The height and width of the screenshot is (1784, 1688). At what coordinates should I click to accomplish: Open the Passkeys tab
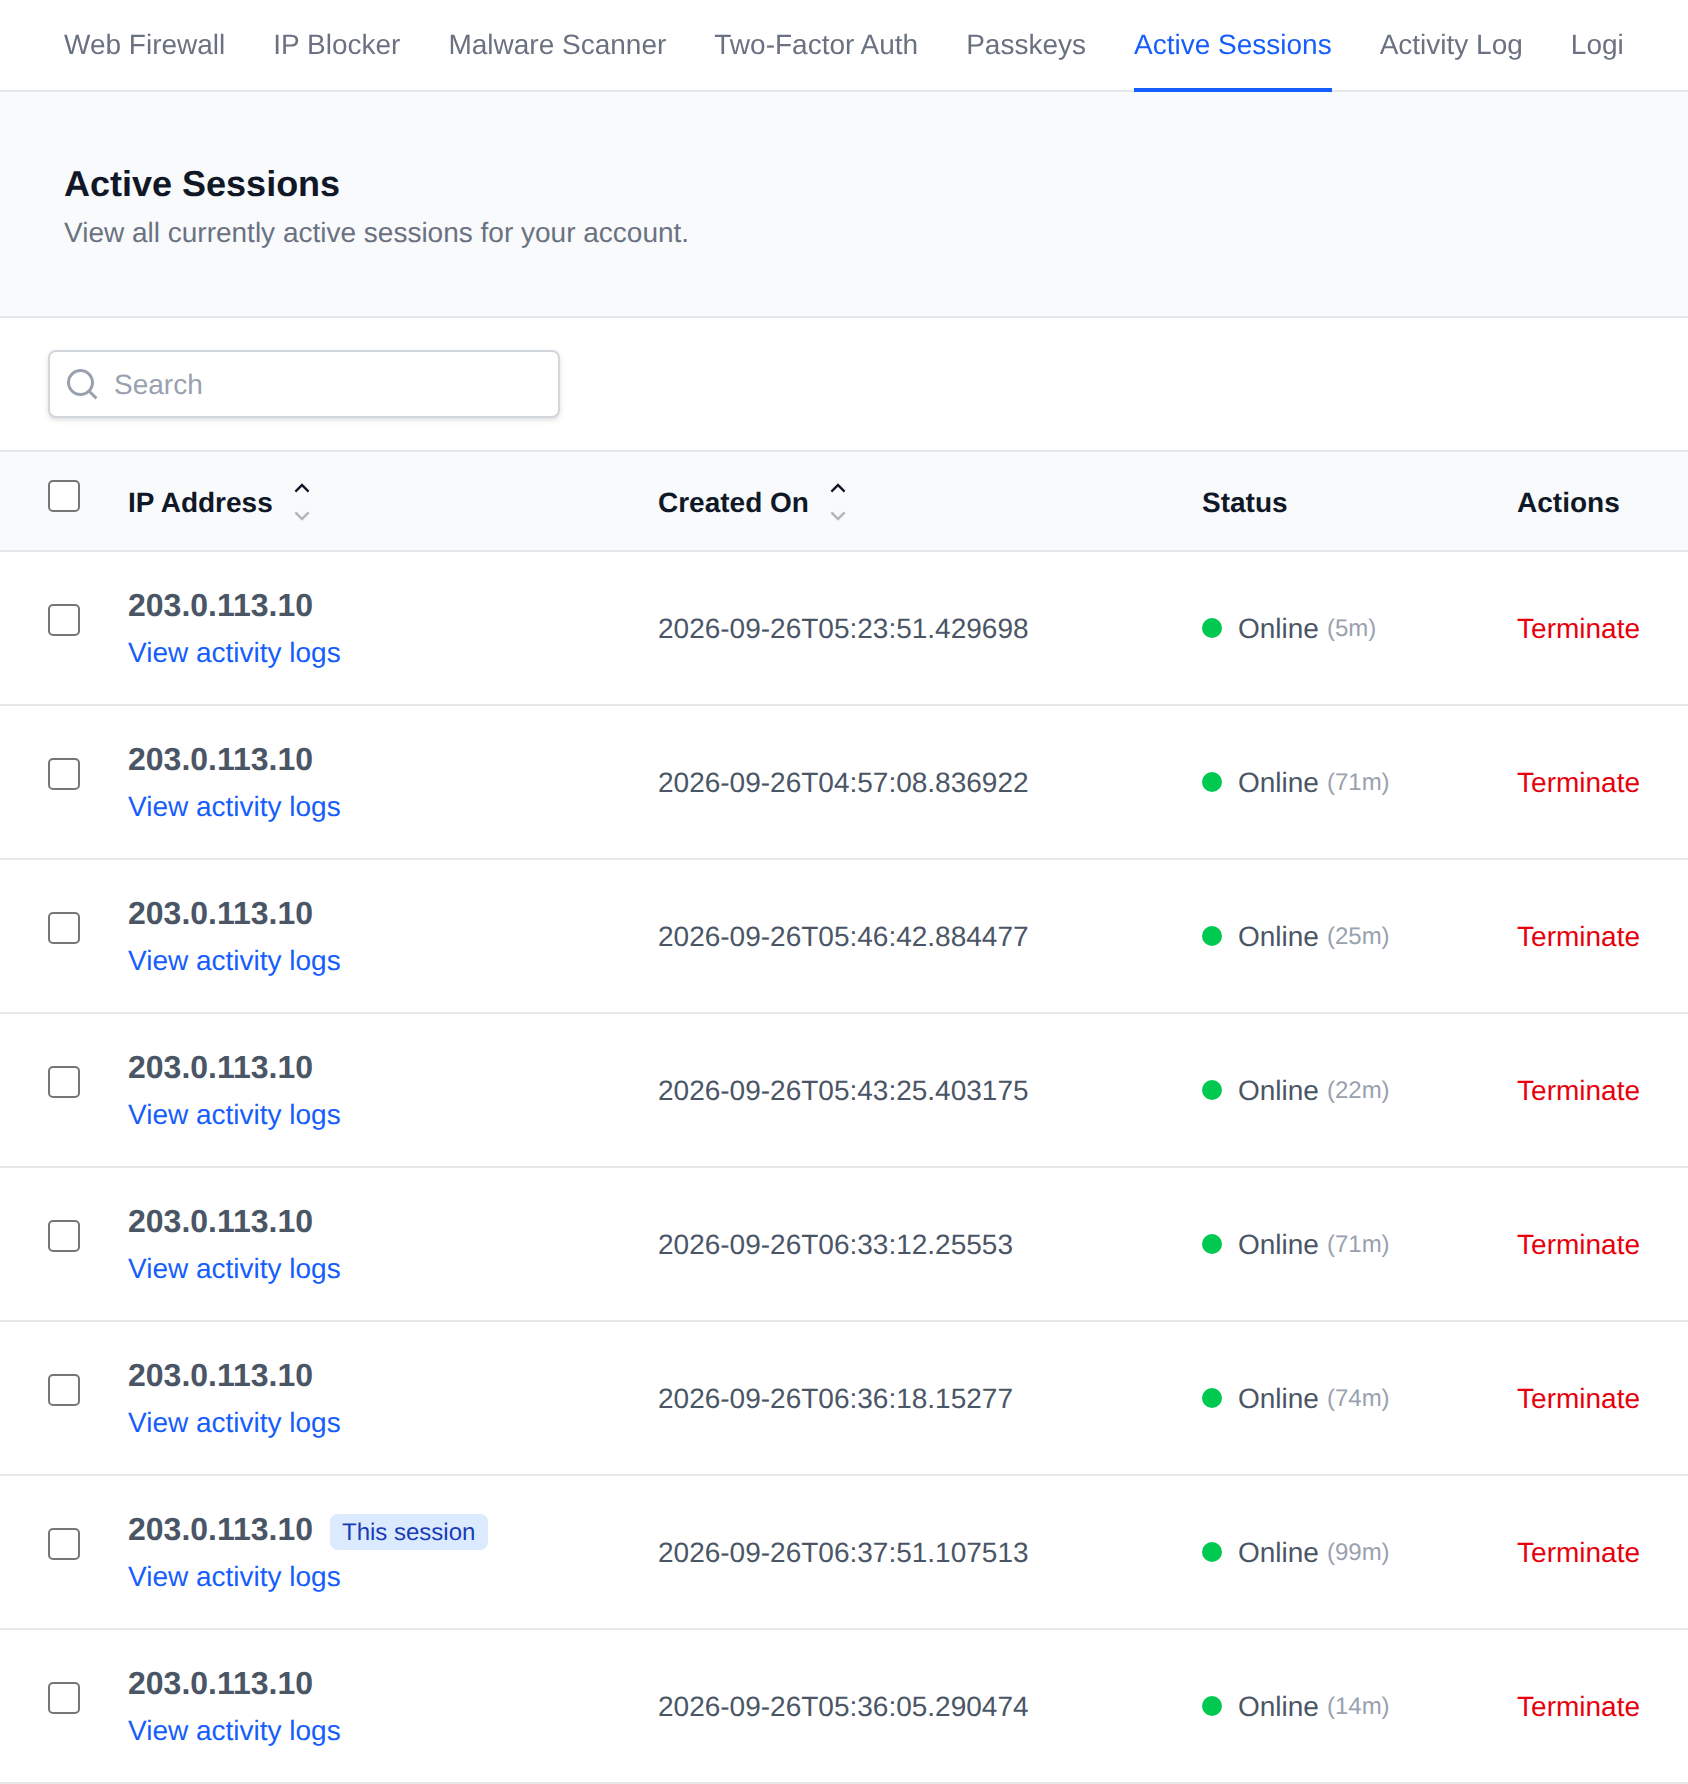pyautogui.click(x=1026, y=45)
